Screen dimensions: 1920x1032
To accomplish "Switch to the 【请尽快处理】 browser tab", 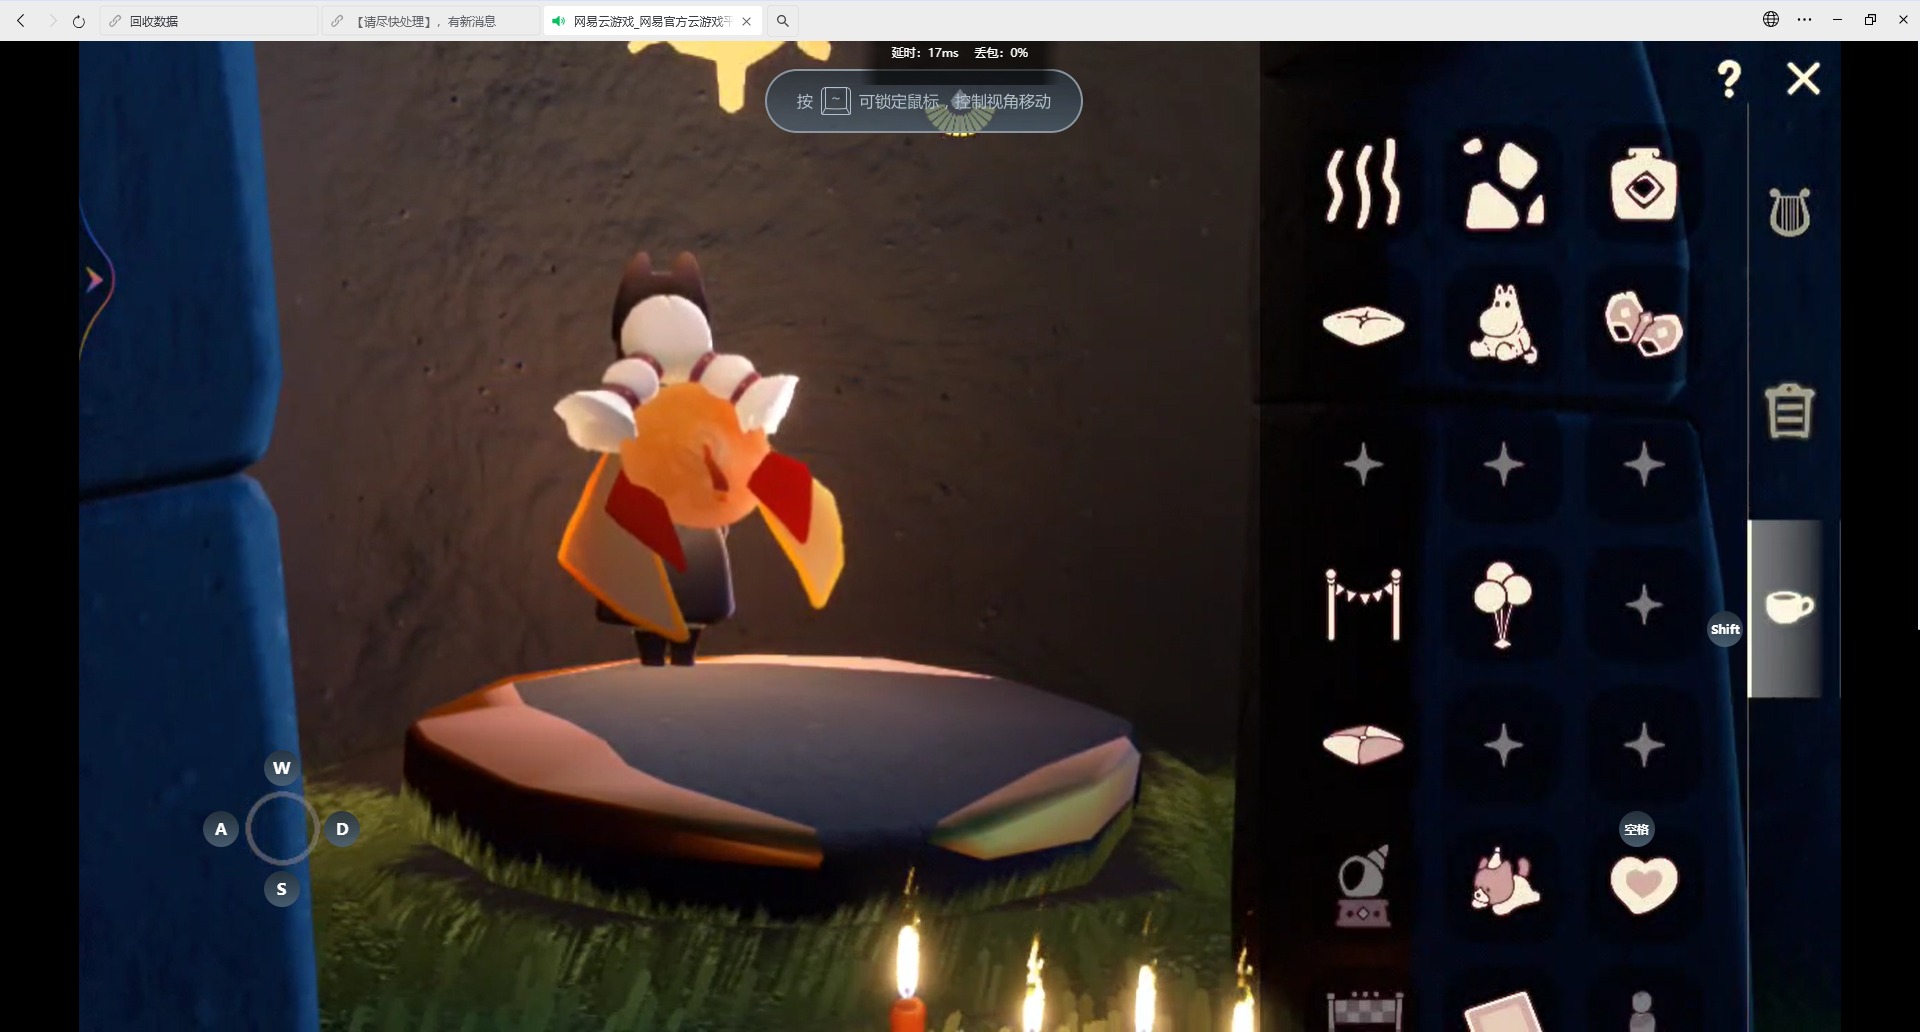I will tap(431, 21).
